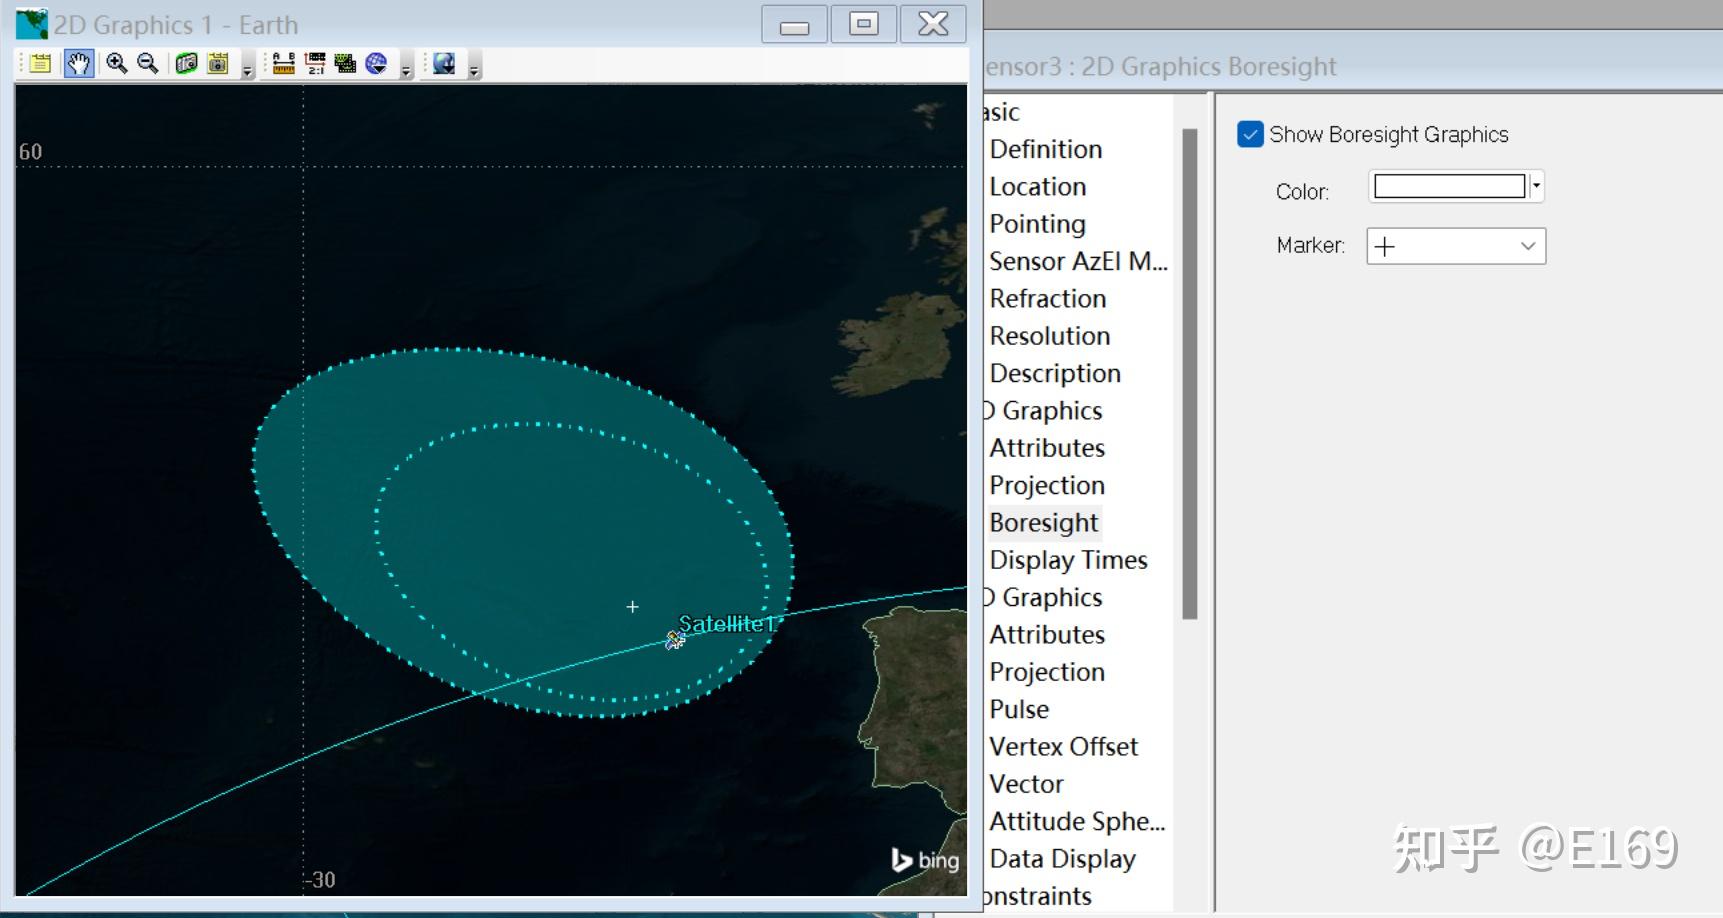Open Sensor AzEl Mask page
This screenshot has height=918, width=1723.
click(1079, 261)
